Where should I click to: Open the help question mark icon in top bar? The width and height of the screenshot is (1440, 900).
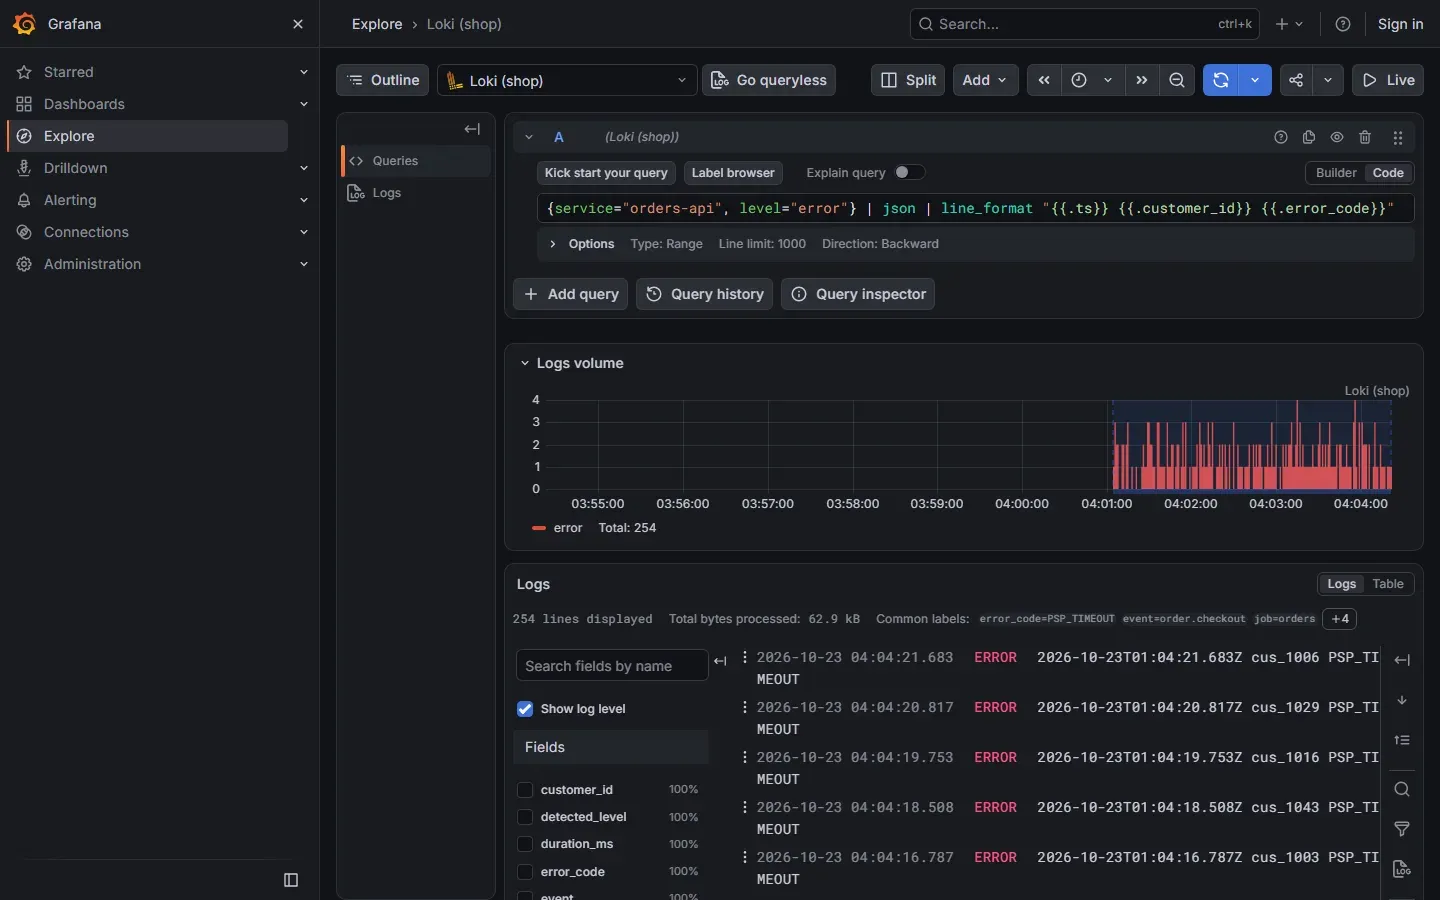tap(1343, 24)
